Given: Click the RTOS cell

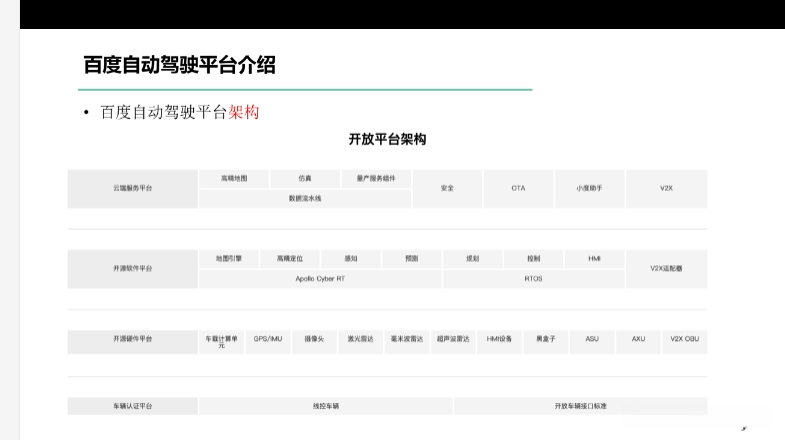Looking at the screenshot, I should (534, 279).
